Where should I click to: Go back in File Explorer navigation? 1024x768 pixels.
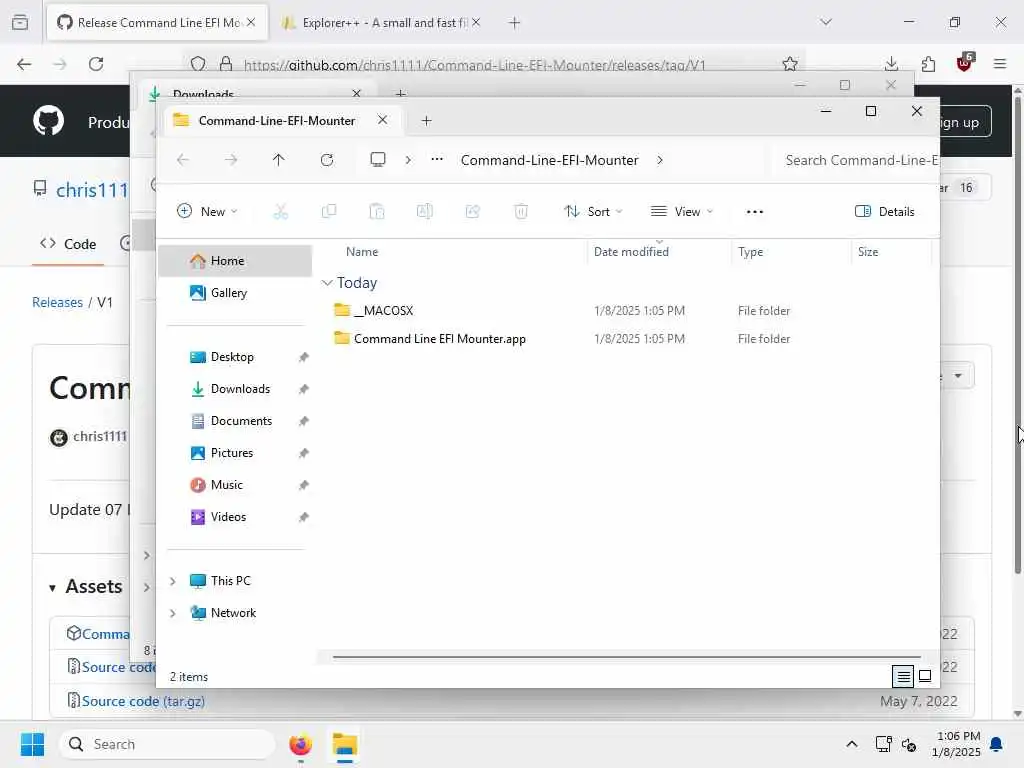pos(183,160)
